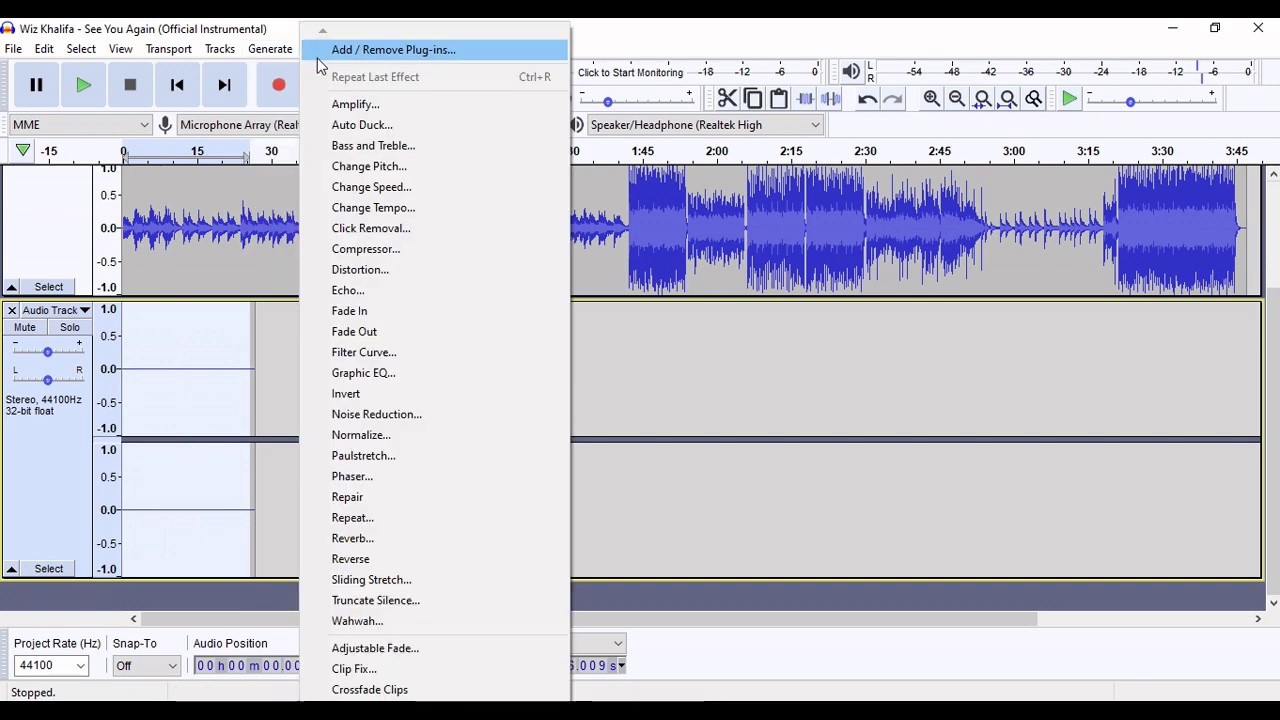1280x720 pixels.
Task: Click the Zoom Out magnifier
Action: (x=957, y=99)
